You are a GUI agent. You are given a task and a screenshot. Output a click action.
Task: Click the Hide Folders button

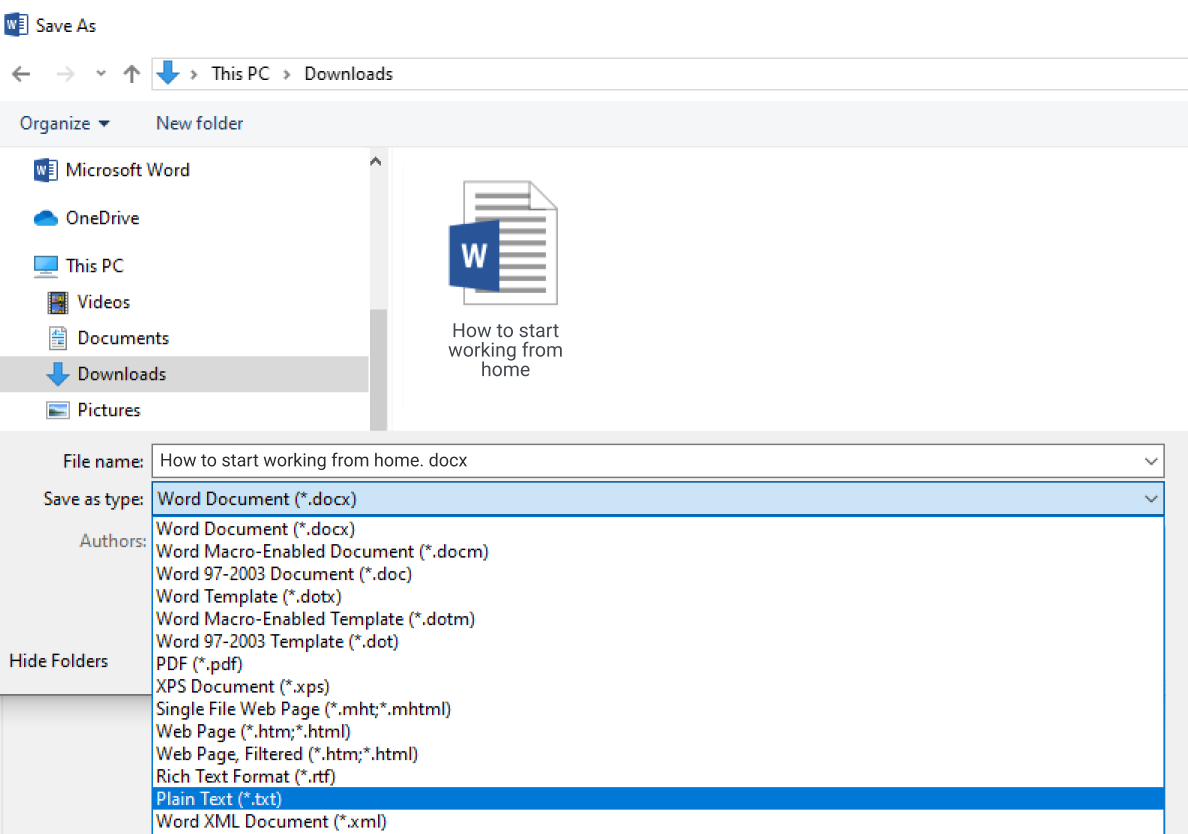pyautogui.click(x=58, y=661)
